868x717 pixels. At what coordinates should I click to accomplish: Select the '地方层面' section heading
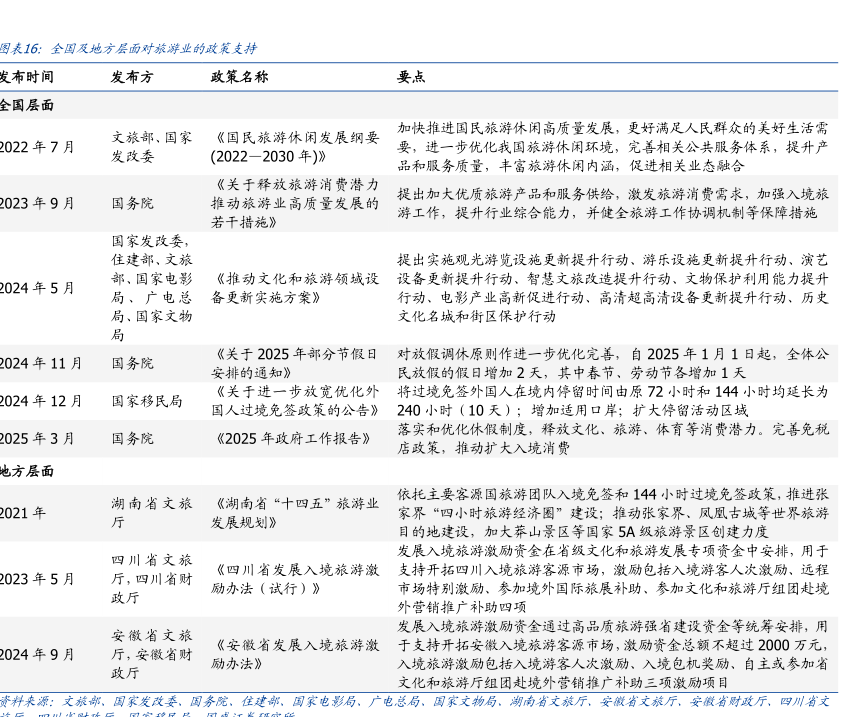[x=27, y=471]
